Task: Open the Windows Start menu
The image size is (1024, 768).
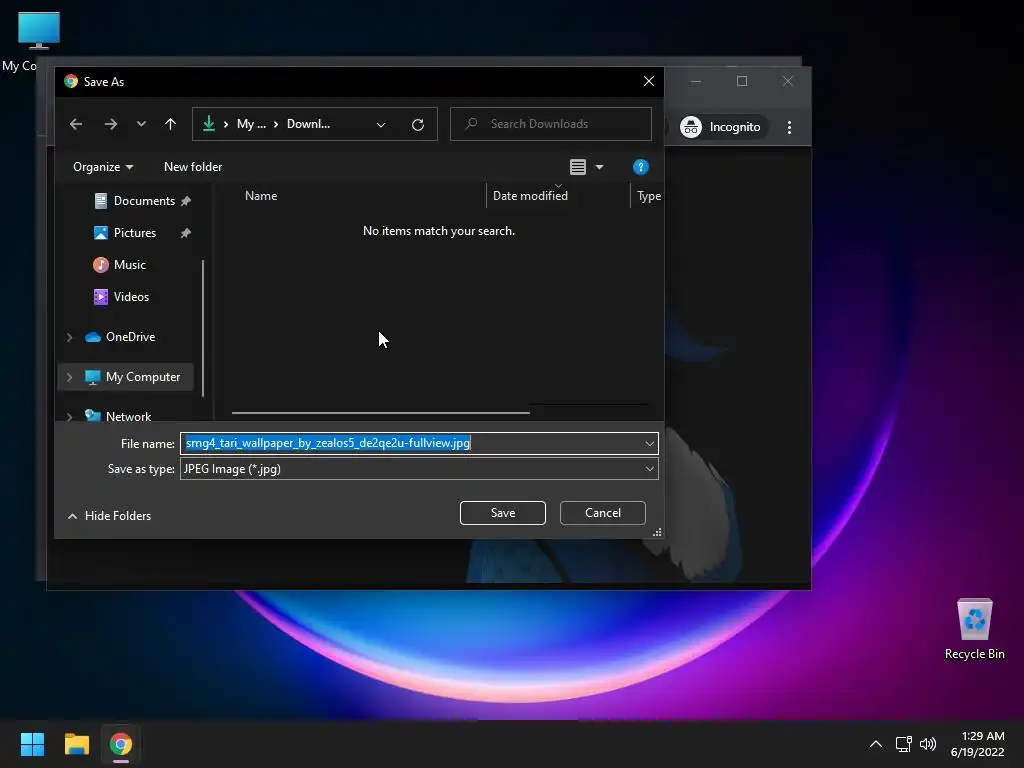Action: click(x=32, y=744)
